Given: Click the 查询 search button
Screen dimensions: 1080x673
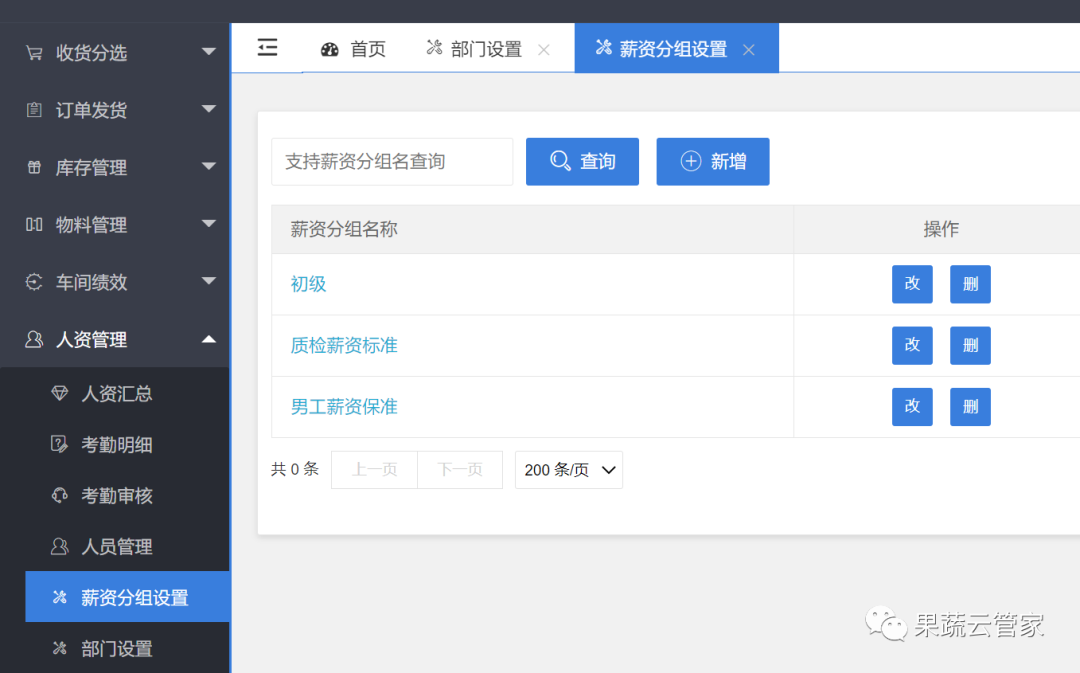Looking at the screenshot, I should click(x=582, y=162).
